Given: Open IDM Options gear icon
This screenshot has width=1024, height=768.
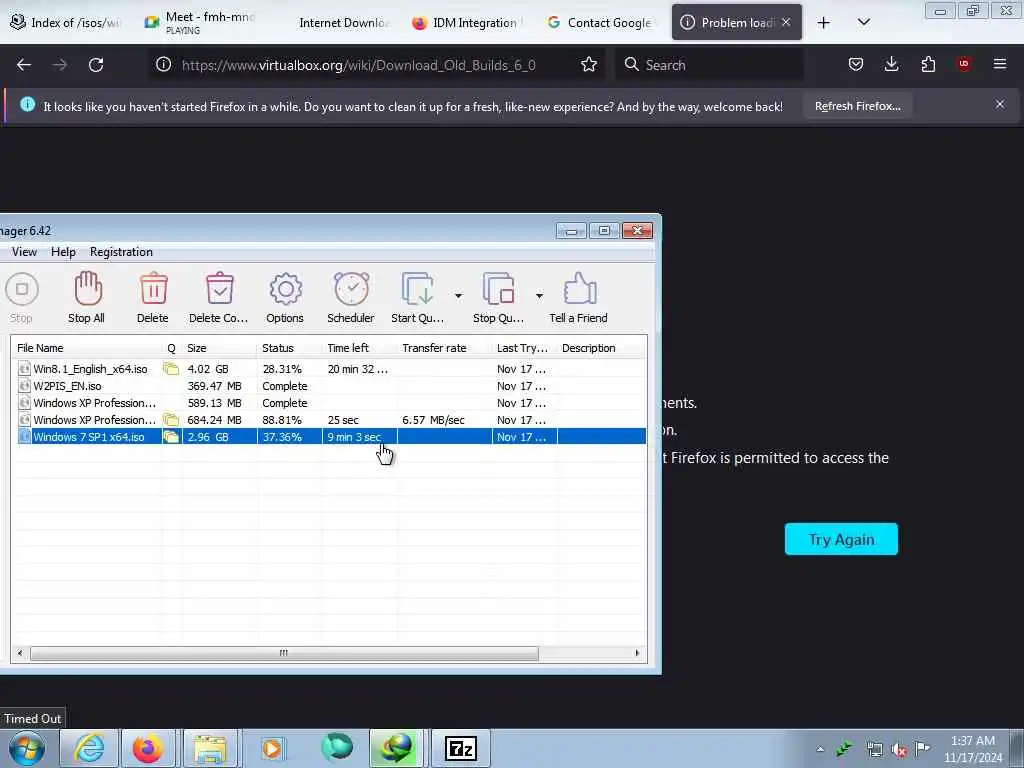Looking at the screenshot, I should pos(285,289).
